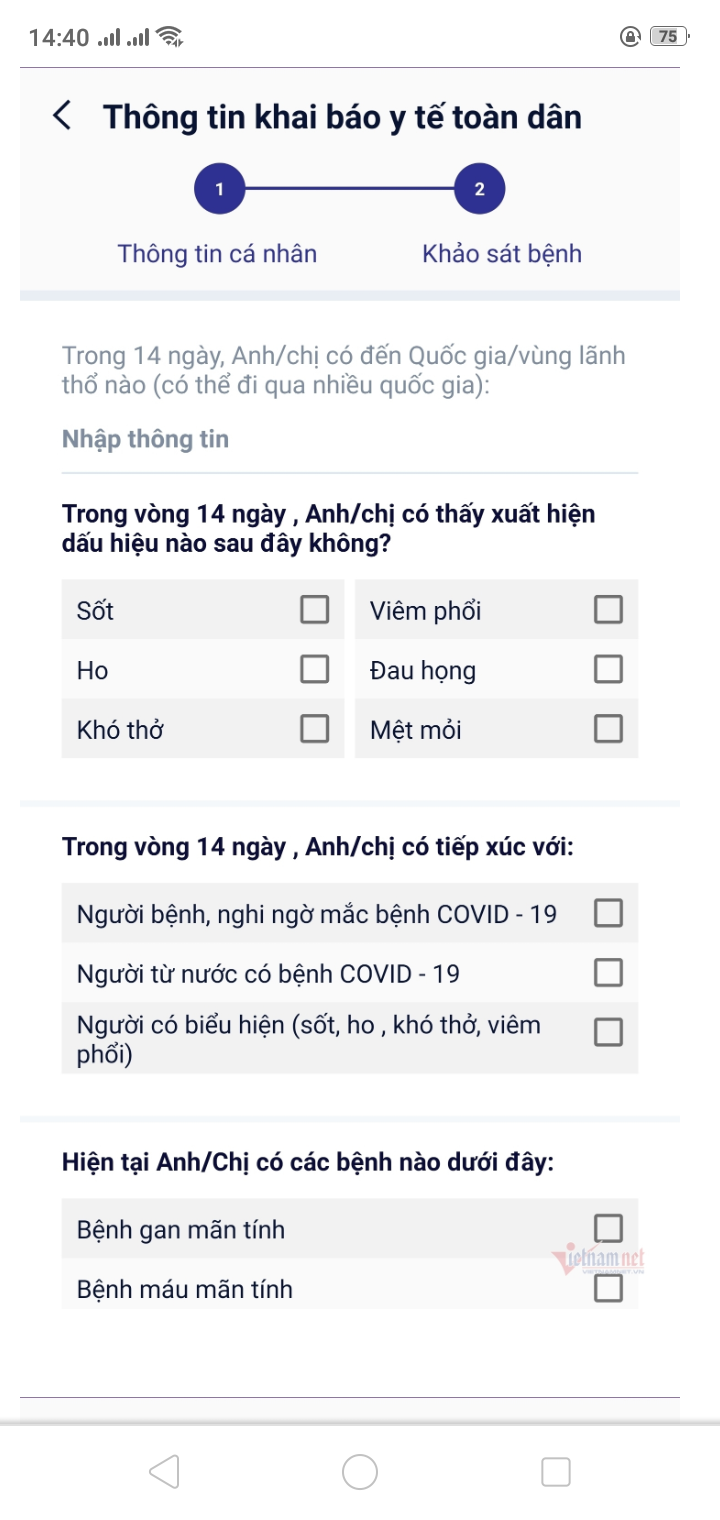Screen dimensions: 720x1520
Task: Select step 1 circle indicator
Action: 219,189
